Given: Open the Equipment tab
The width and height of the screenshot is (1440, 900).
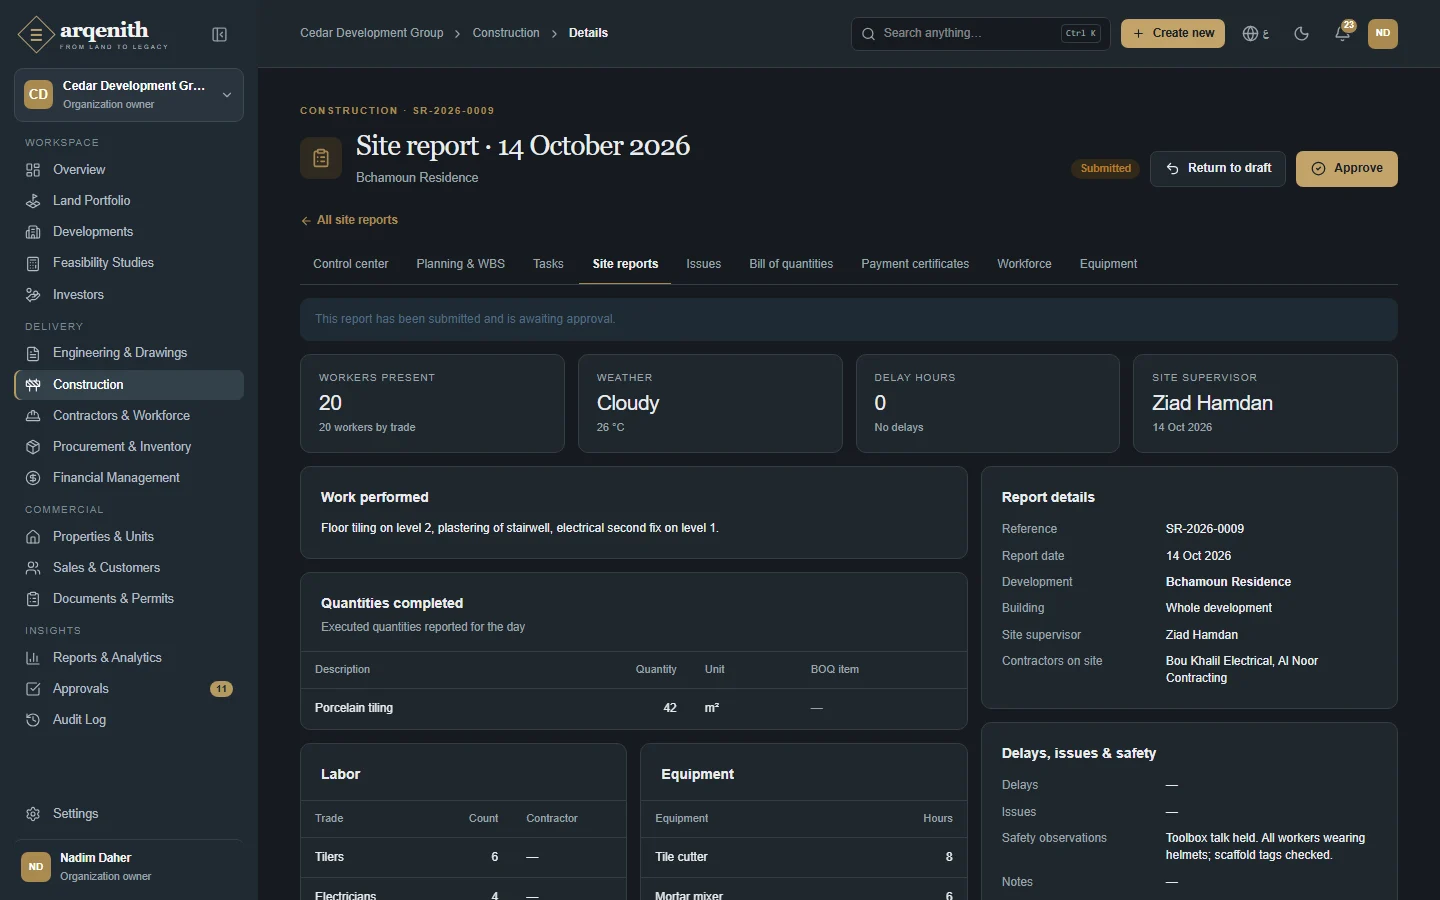Looking at the screenshot, I should point(1108,264).
